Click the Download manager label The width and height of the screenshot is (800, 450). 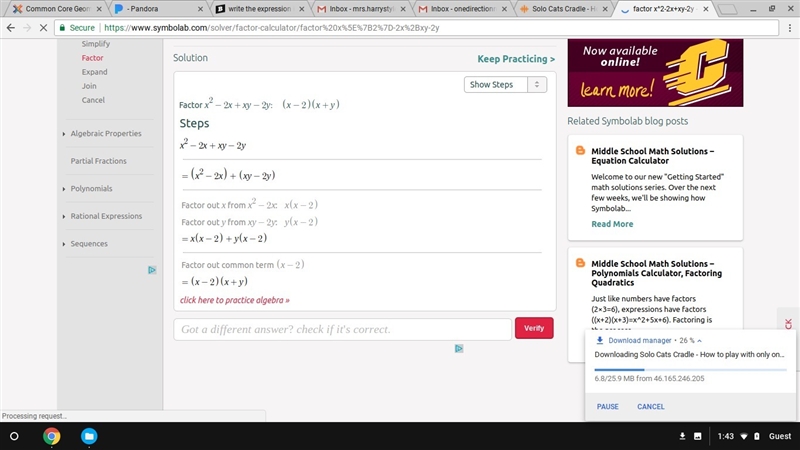click(x=640, y=340)
